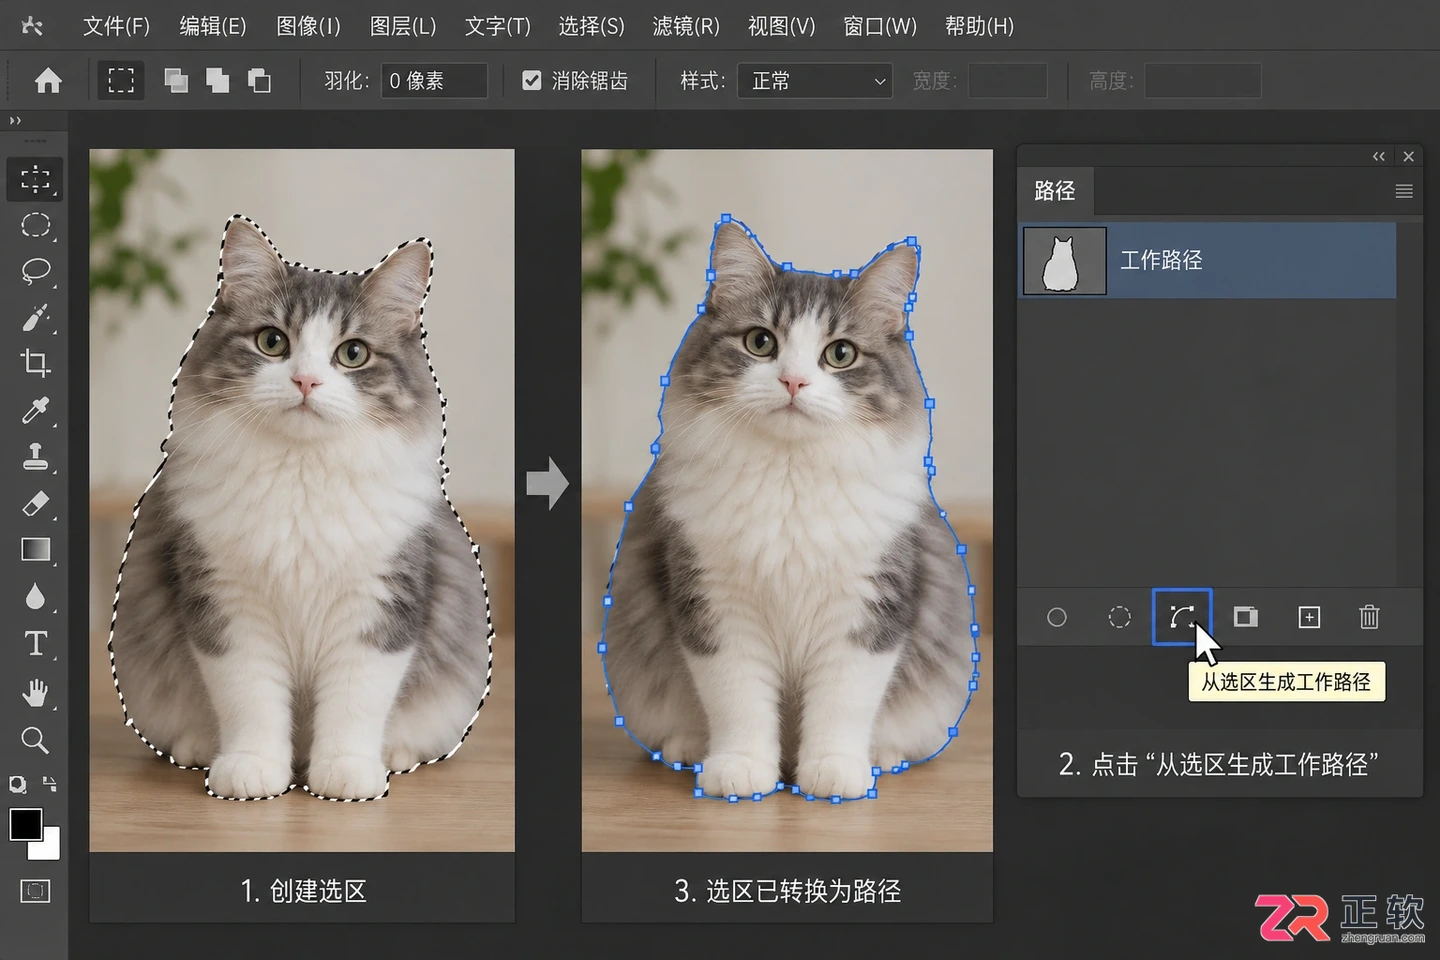Toggle the 消除锯齿 checkbox
This screenshot has height=960, width=1440.
pos(532,80)
